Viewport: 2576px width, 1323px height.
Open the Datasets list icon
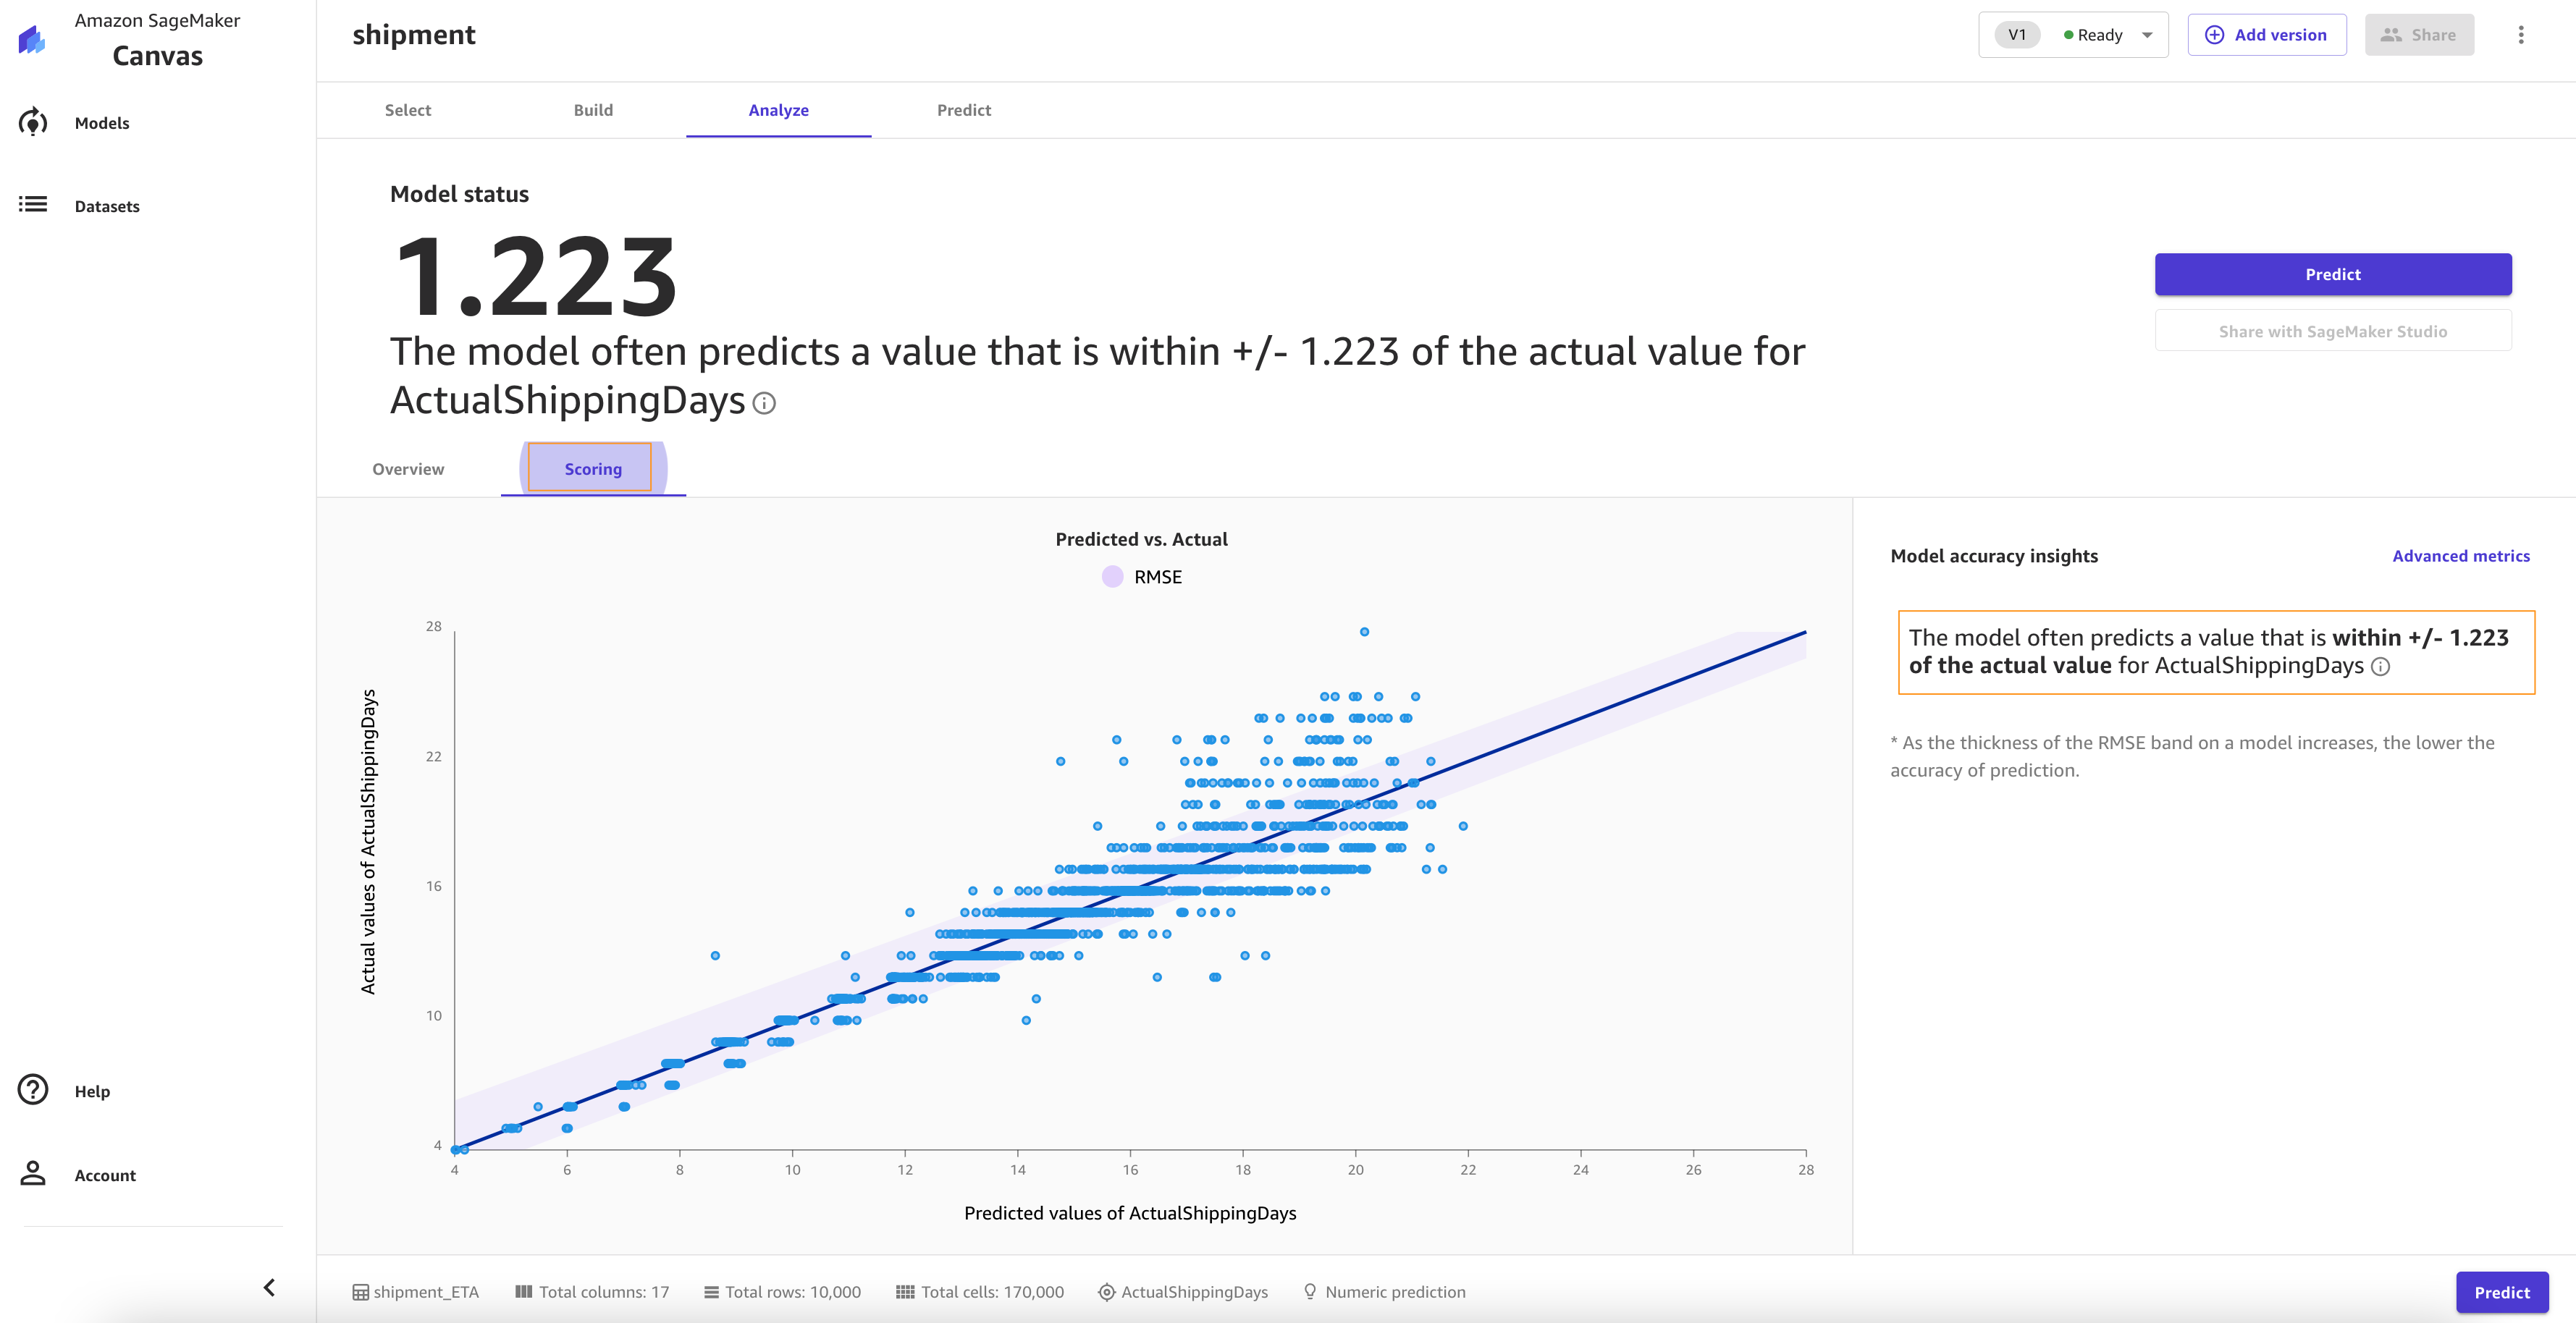(x=33, y=205)
